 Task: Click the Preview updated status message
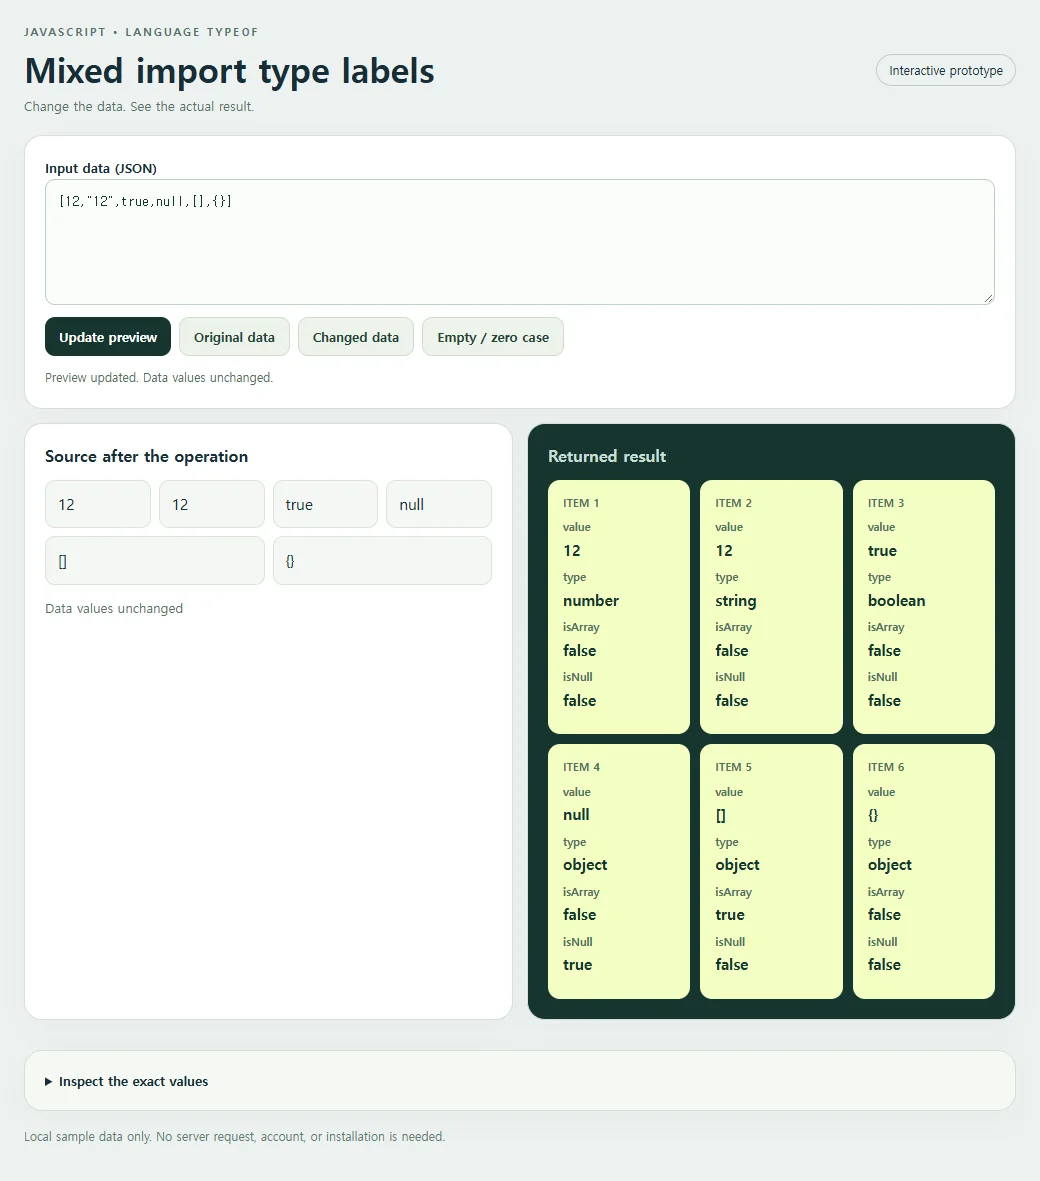pyautogui.click(x=159, y=377)
